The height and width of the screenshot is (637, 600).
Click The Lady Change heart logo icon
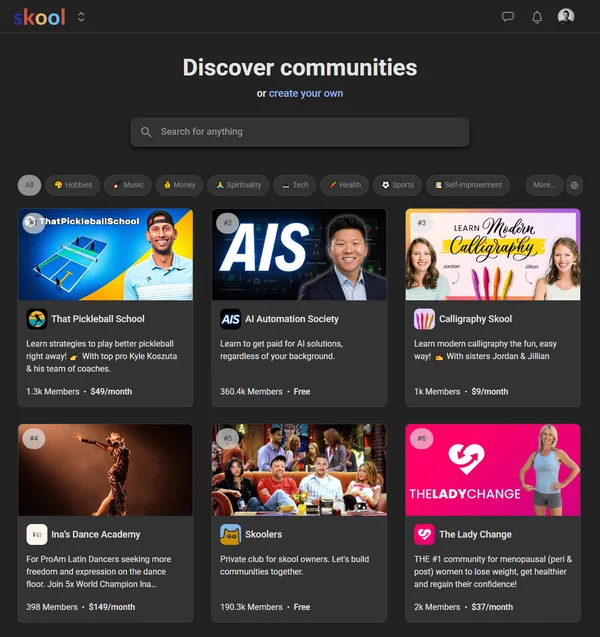(425, 535)
